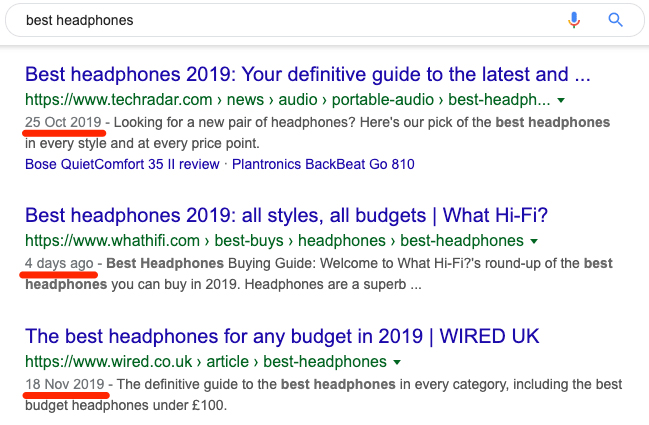Open the Plantronics BackBeat Go 810 sitelink

323,164
